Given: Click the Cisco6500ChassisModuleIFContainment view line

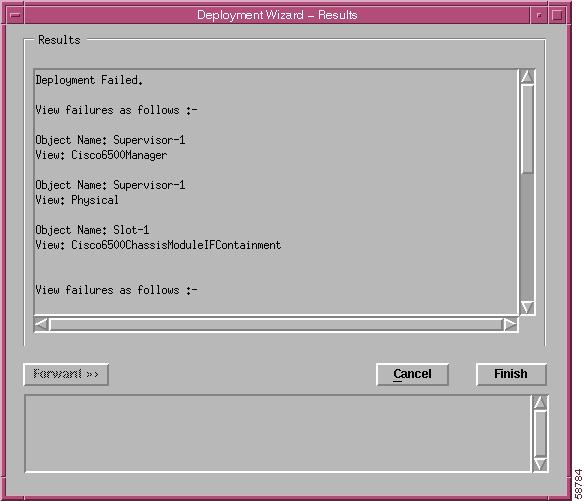Looking at the screenshot, I should point(158,245).
